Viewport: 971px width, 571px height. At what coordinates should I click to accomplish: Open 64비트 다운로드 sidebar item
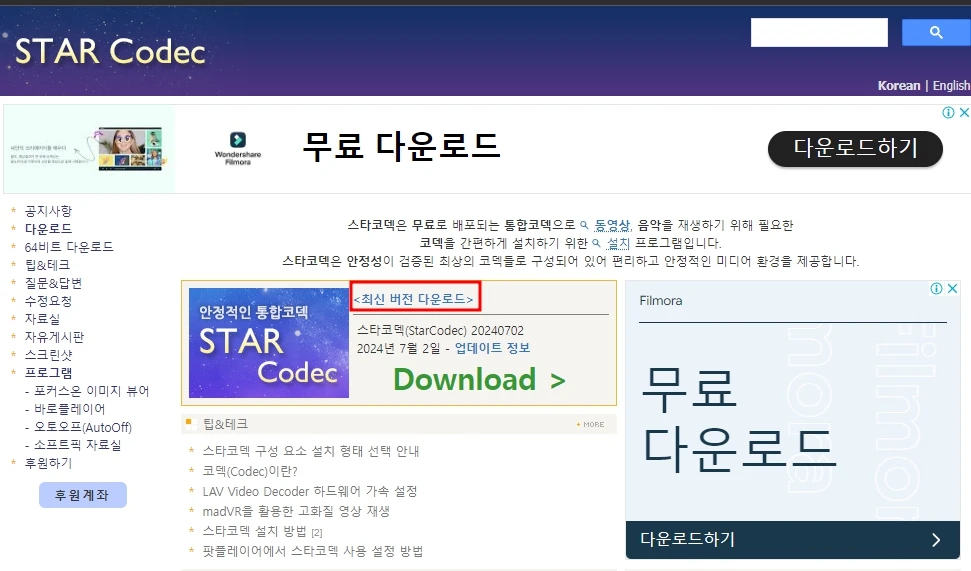coord(69,247)
